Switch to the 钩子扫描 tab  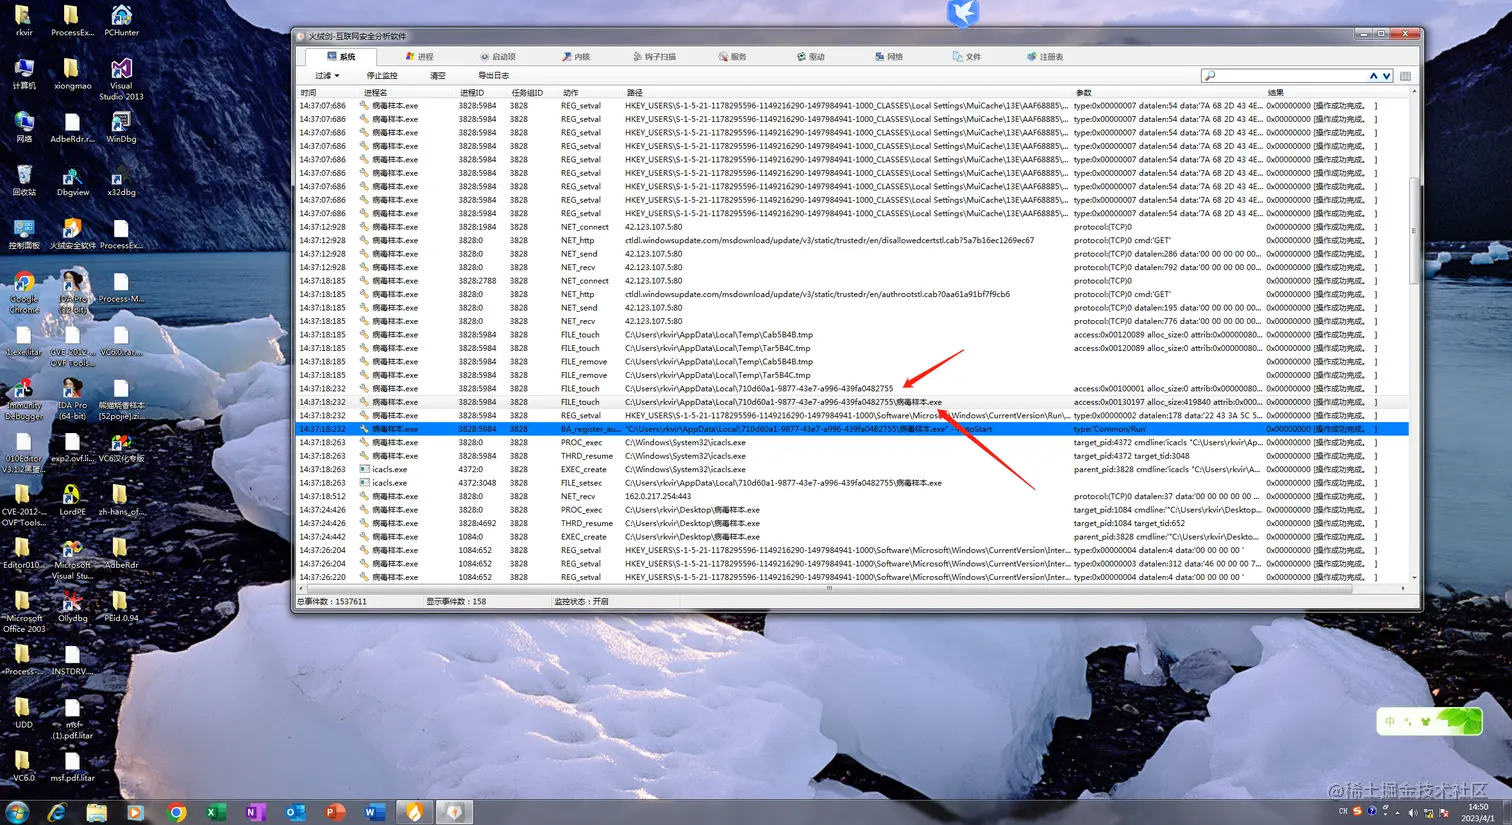655,57
